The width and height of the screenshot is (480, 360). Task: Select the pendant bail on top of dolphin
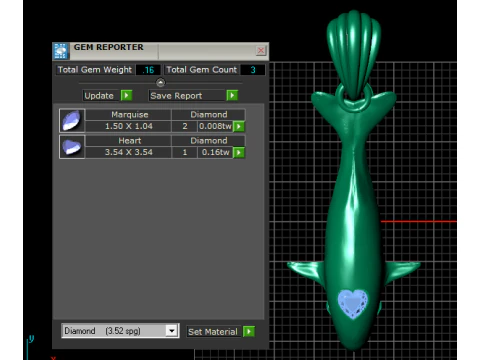coord(354,53)
